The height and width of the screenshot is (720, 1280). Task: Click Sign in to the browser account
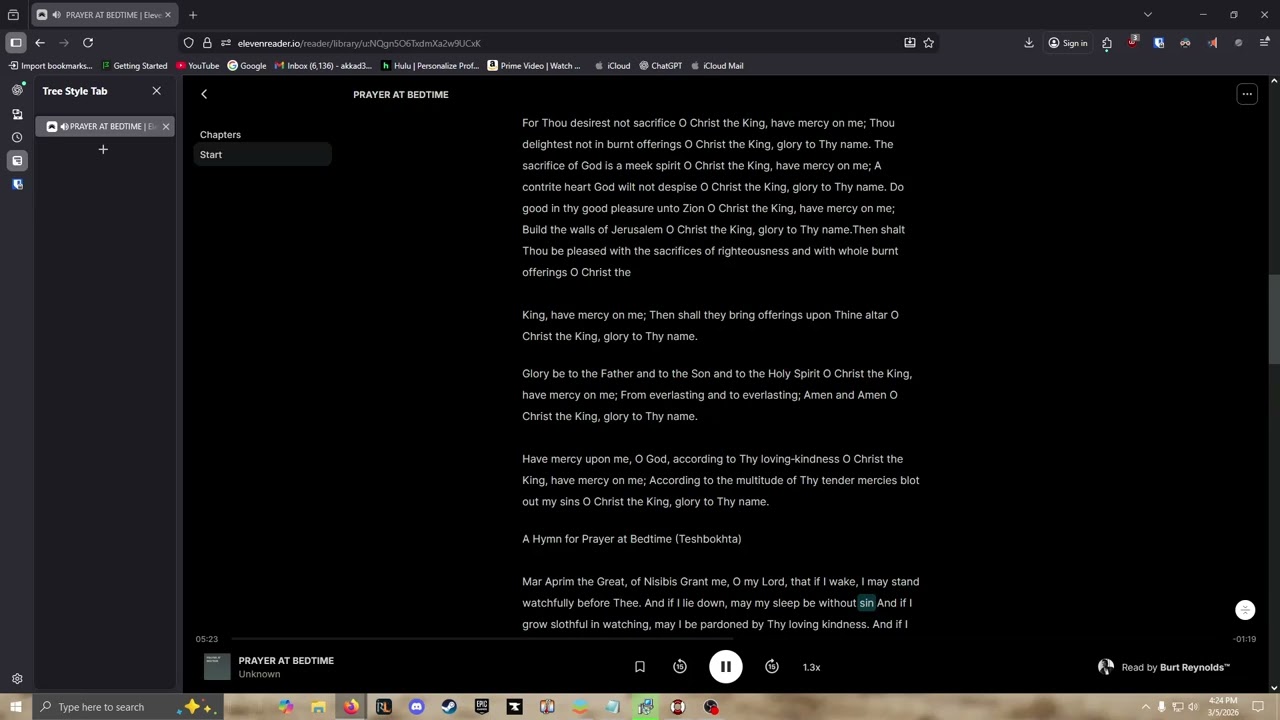pos(1068,43)
